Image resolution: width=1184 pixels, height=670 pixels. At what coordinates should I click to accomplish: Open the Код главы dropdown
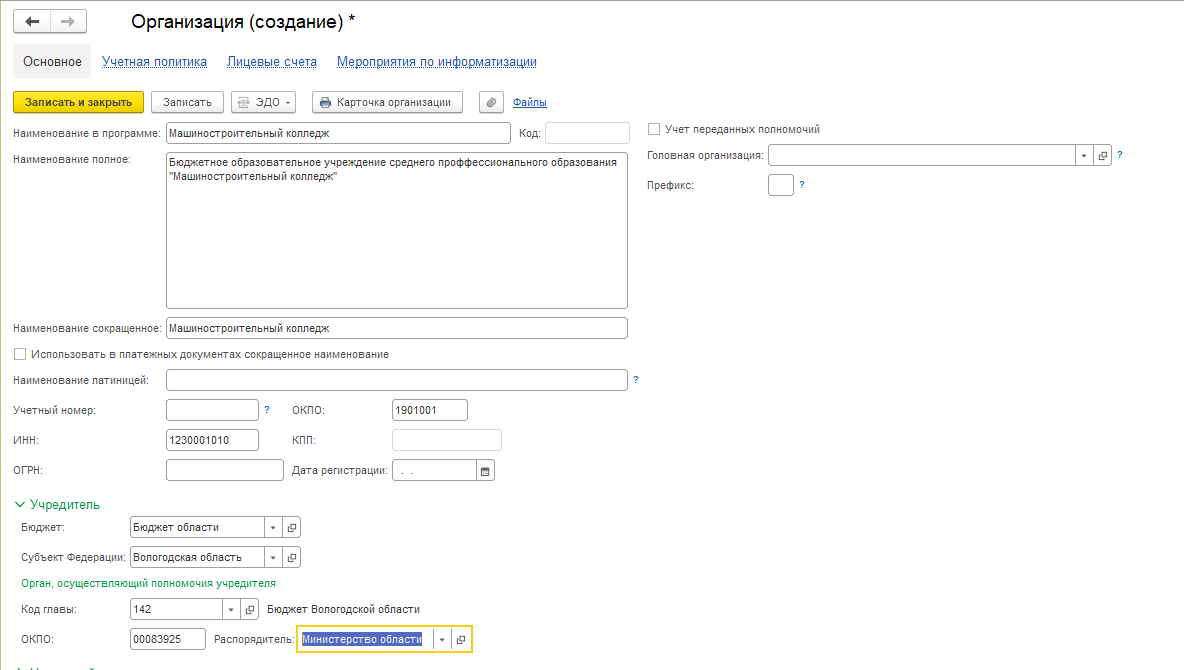point(231,609)
